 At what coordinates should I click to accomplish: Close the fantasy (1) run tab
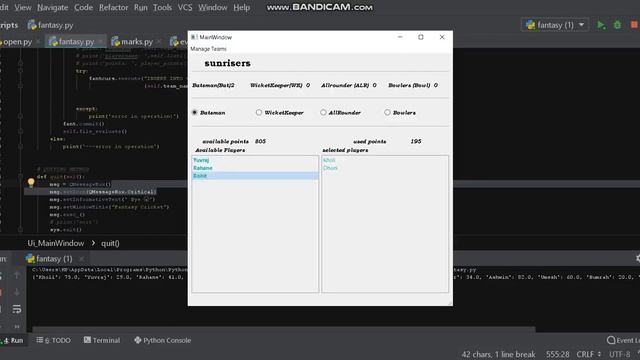click(x=82, y=259)
